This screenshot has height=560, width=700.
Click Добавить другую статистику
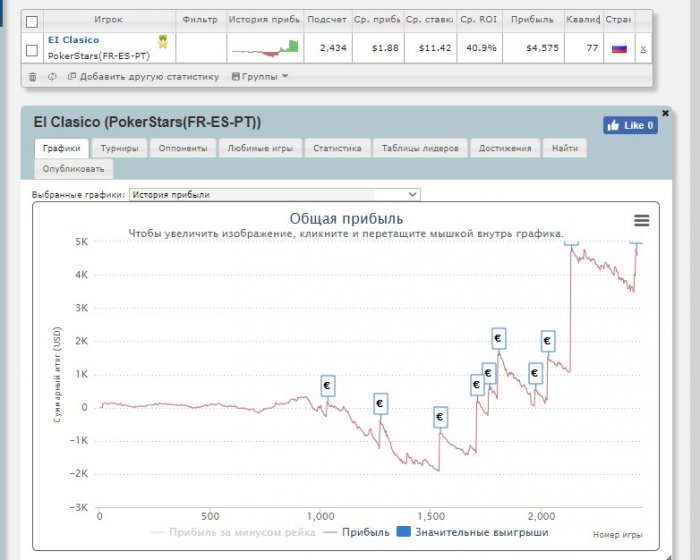point(143,77)
